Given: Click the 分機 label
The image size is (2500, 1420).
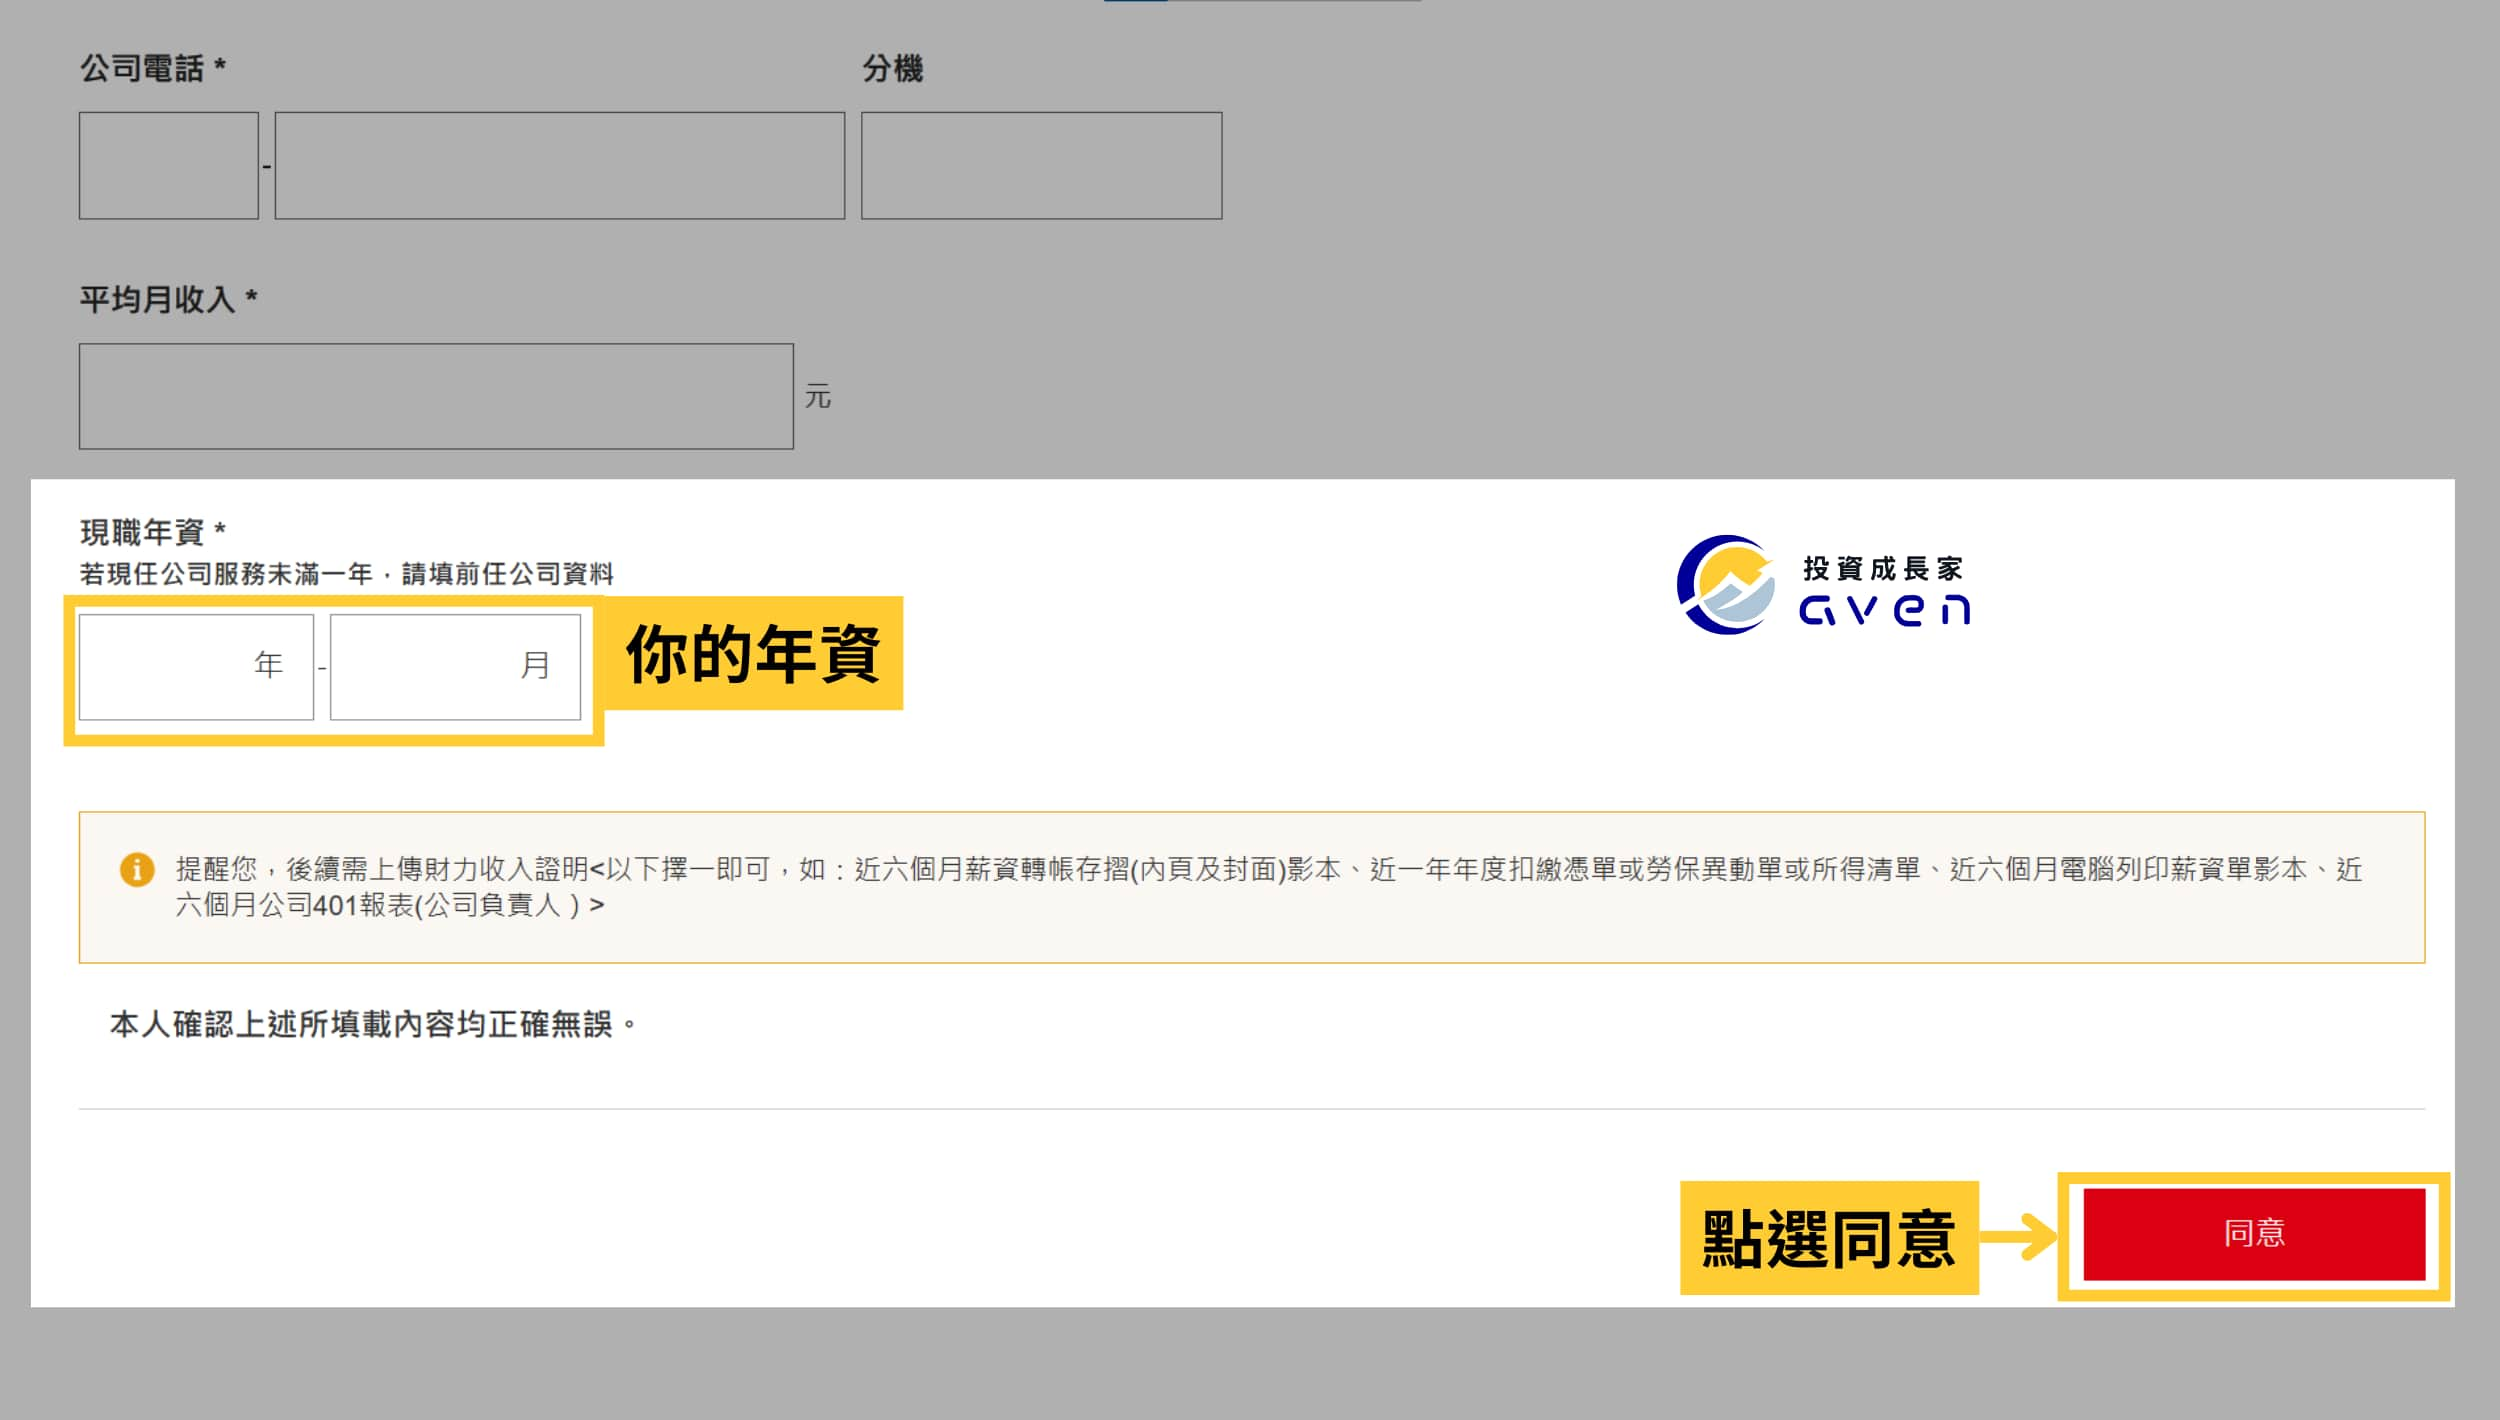Looking at the screenshot, I should [892, 68].
